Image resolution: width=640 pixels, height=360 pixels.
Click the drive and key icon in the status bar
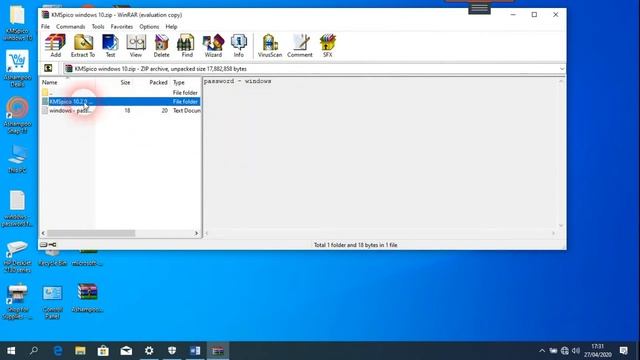[48, 244]
